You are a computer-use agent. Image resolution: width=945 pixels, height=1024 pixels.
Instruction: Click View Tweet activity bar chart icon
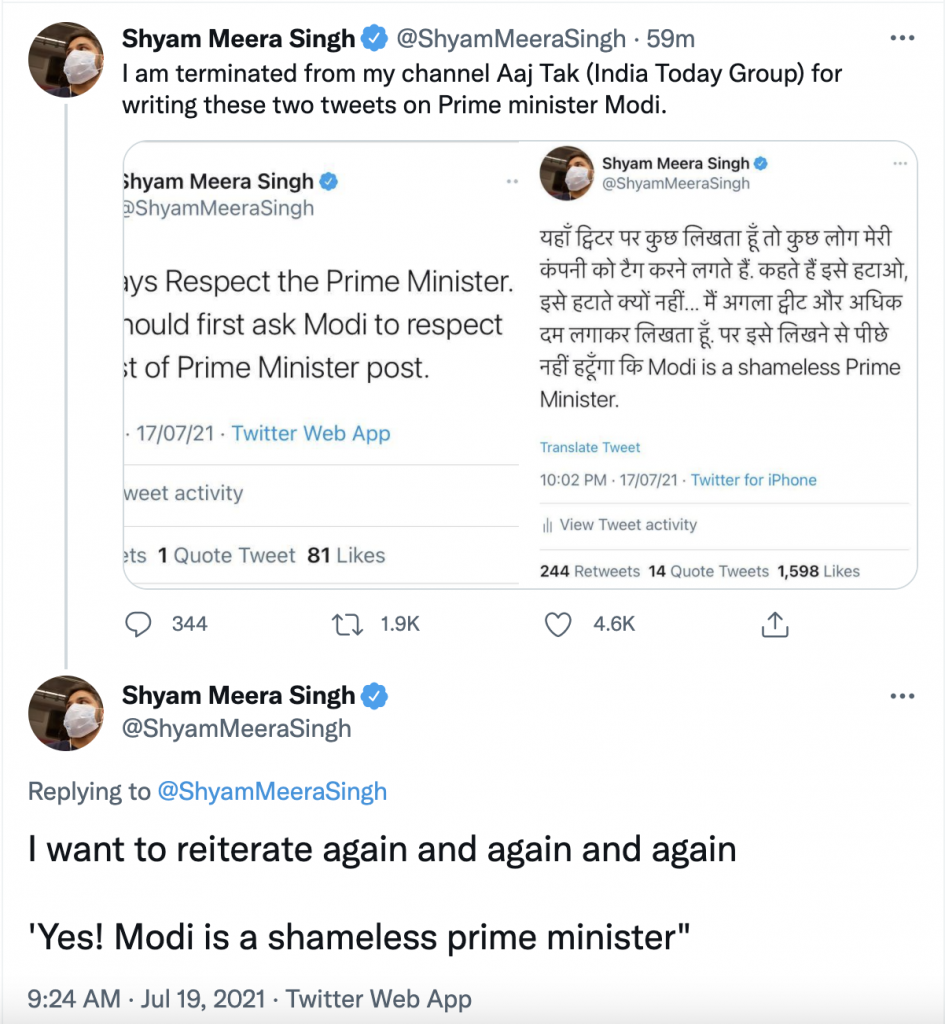[x=547, y=525]
